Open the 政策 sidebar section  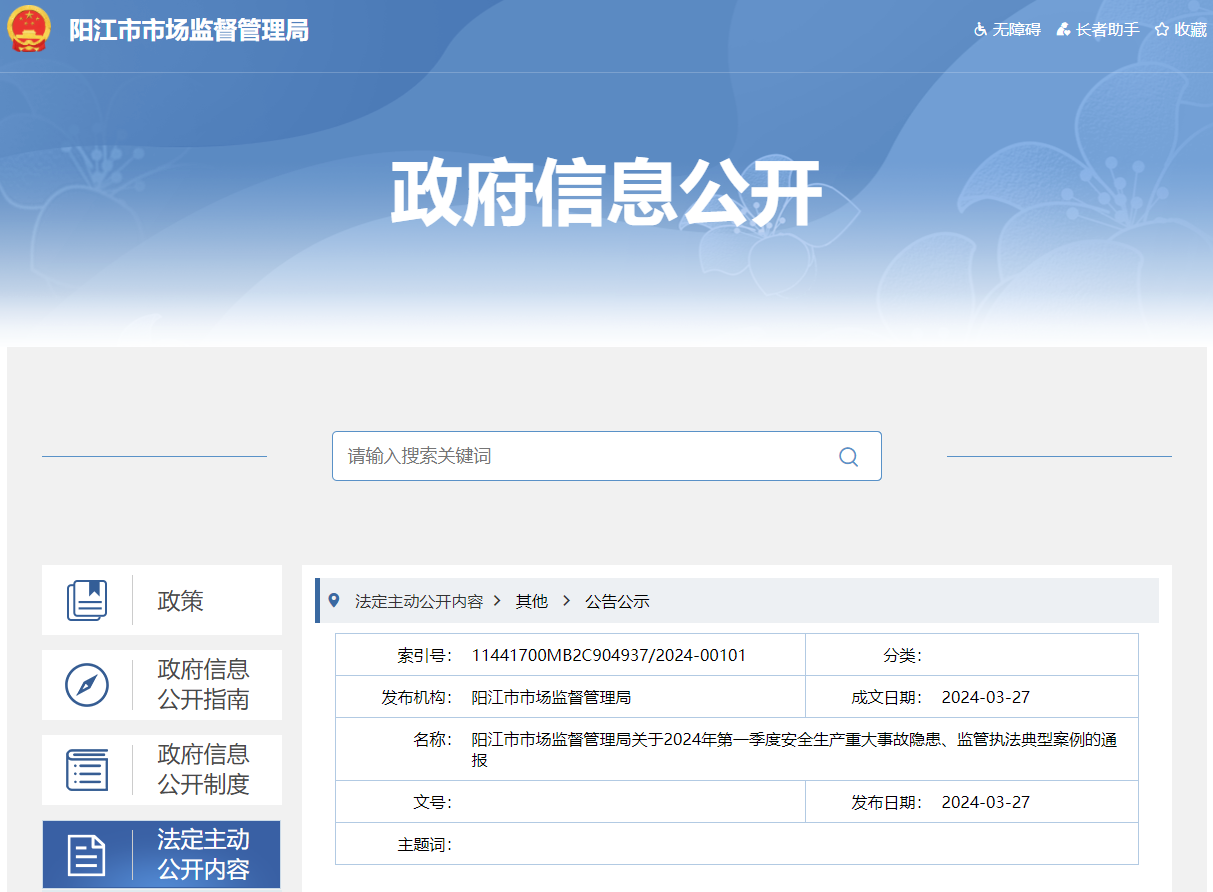pos(180,601)
